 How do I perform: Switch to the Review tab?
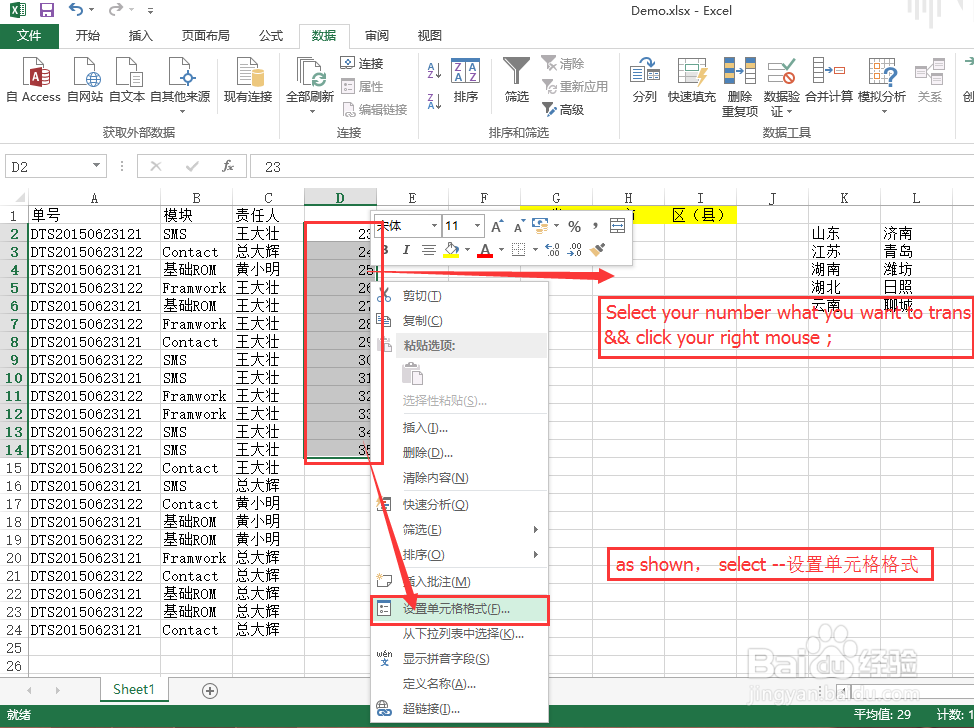click(377, 35)
